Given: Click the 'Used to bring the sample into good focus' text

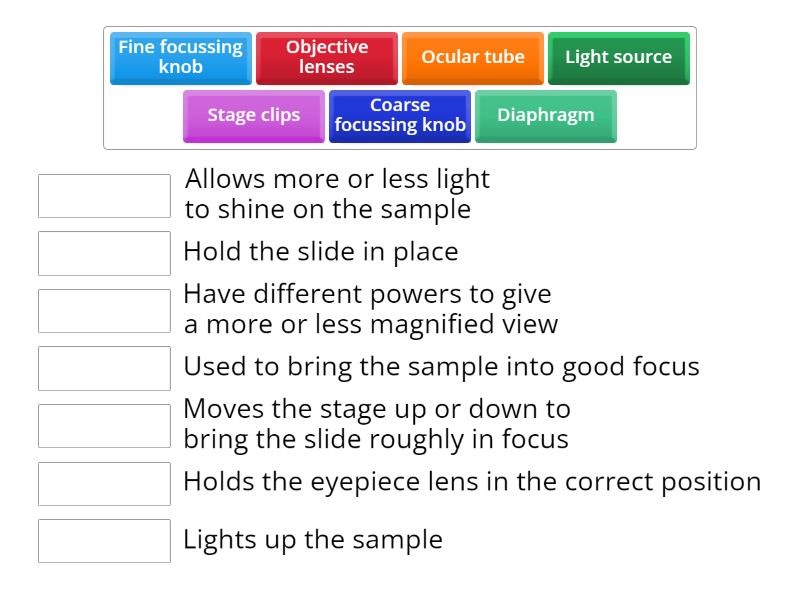Looking at the screenshot, I should point(440,367).
